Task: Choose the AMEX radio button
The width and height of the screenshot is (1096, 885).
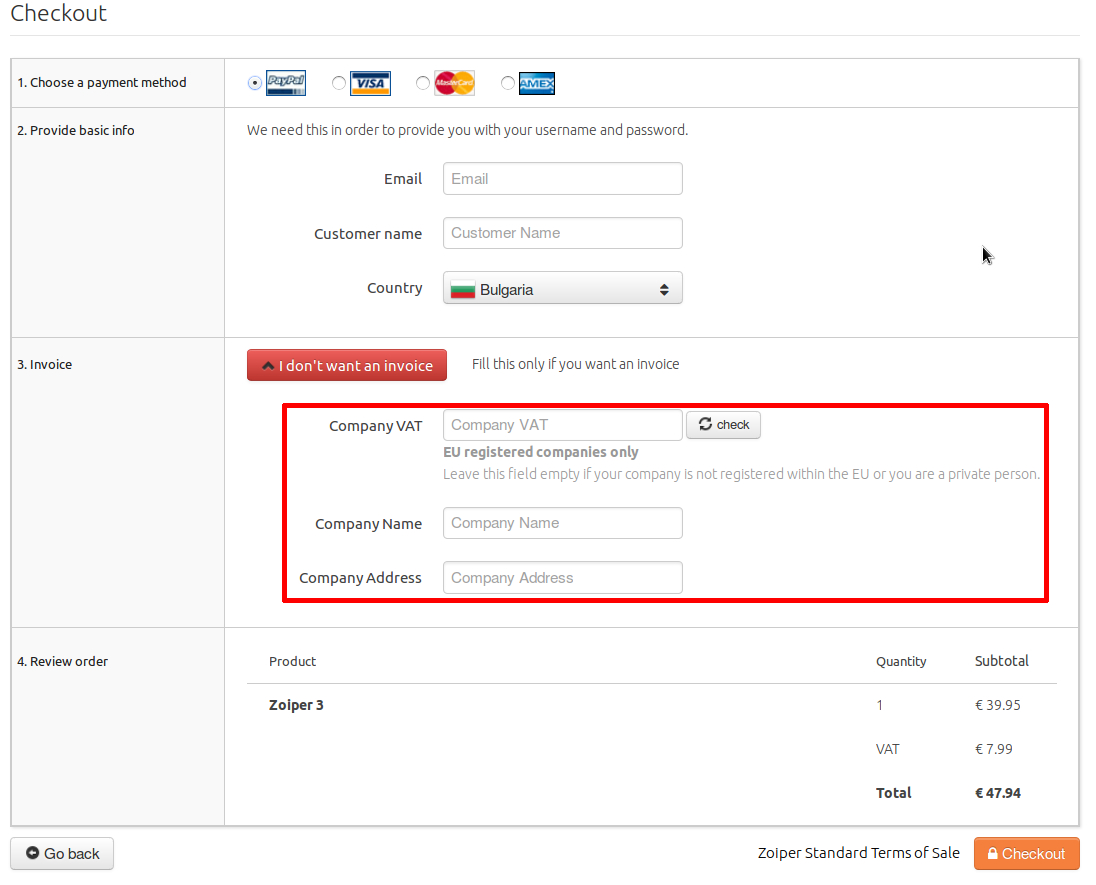Action: coord(508,83)
